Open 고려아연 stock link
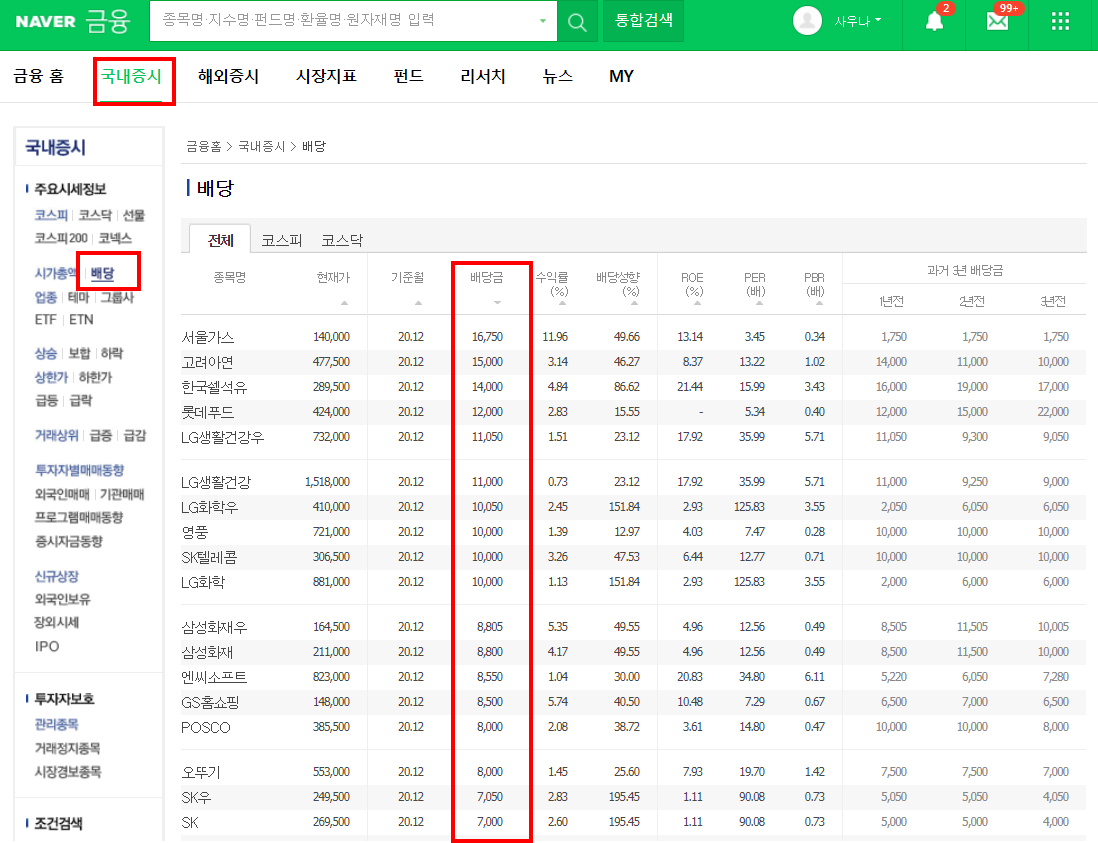The height and width of the screenshot is (843, 1098). (207, 362)
